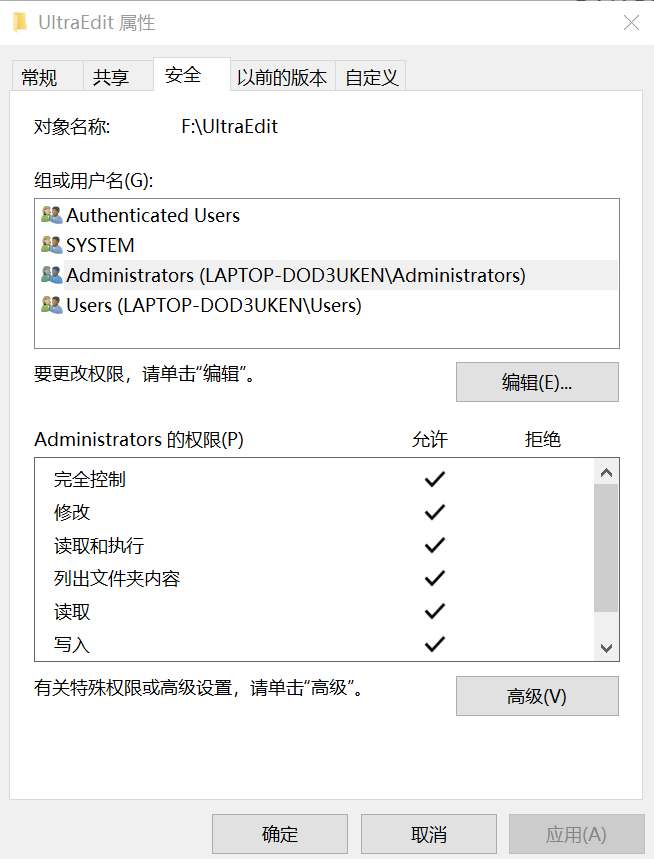Image resolution: width=654 pixels, height=859 pixels.
Task: Confirm changes with the 确定 button
Action: [279, 833]
